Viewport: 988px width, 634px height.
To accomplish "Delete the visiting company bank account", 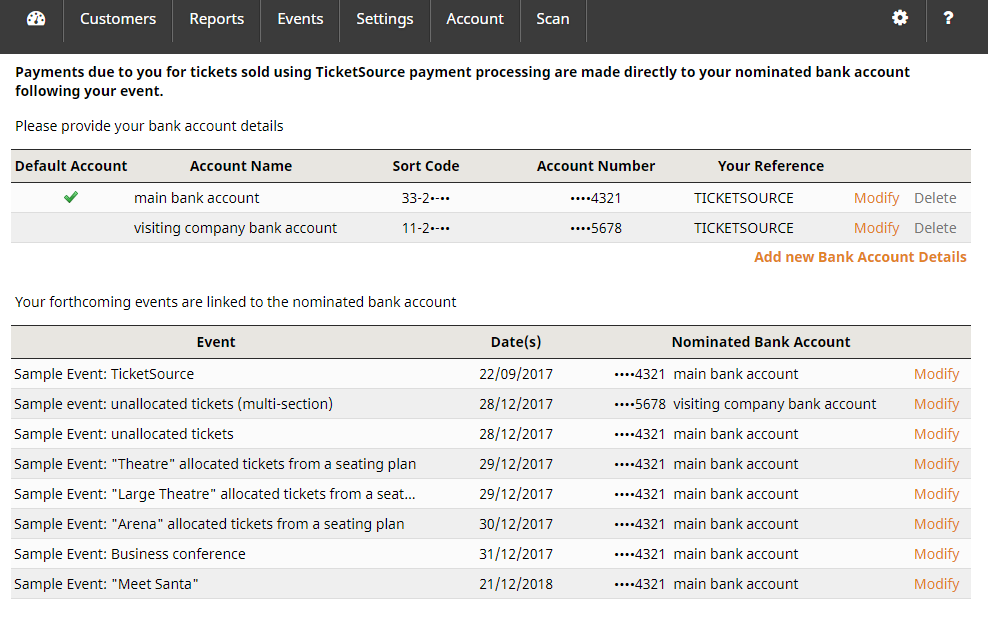I will pos(935,228).
